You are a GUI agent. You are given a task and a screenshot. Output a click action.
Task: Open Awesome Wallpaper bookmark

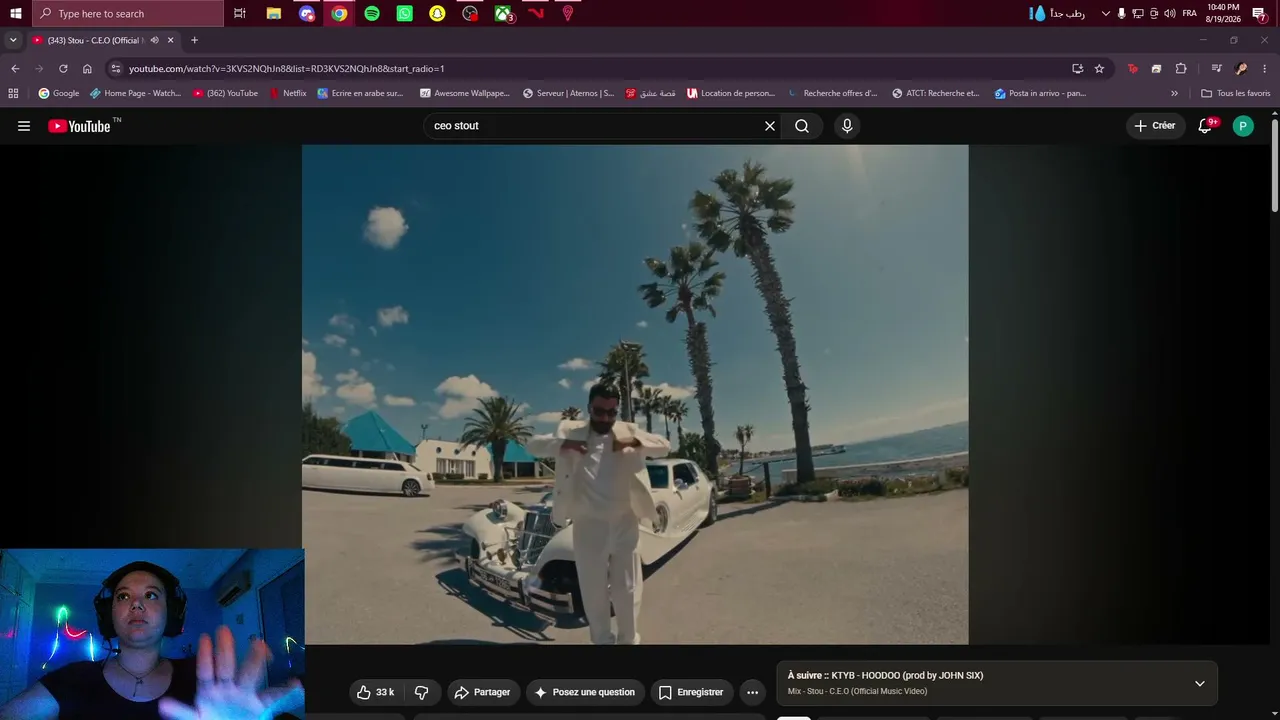[x=465, y=93]
